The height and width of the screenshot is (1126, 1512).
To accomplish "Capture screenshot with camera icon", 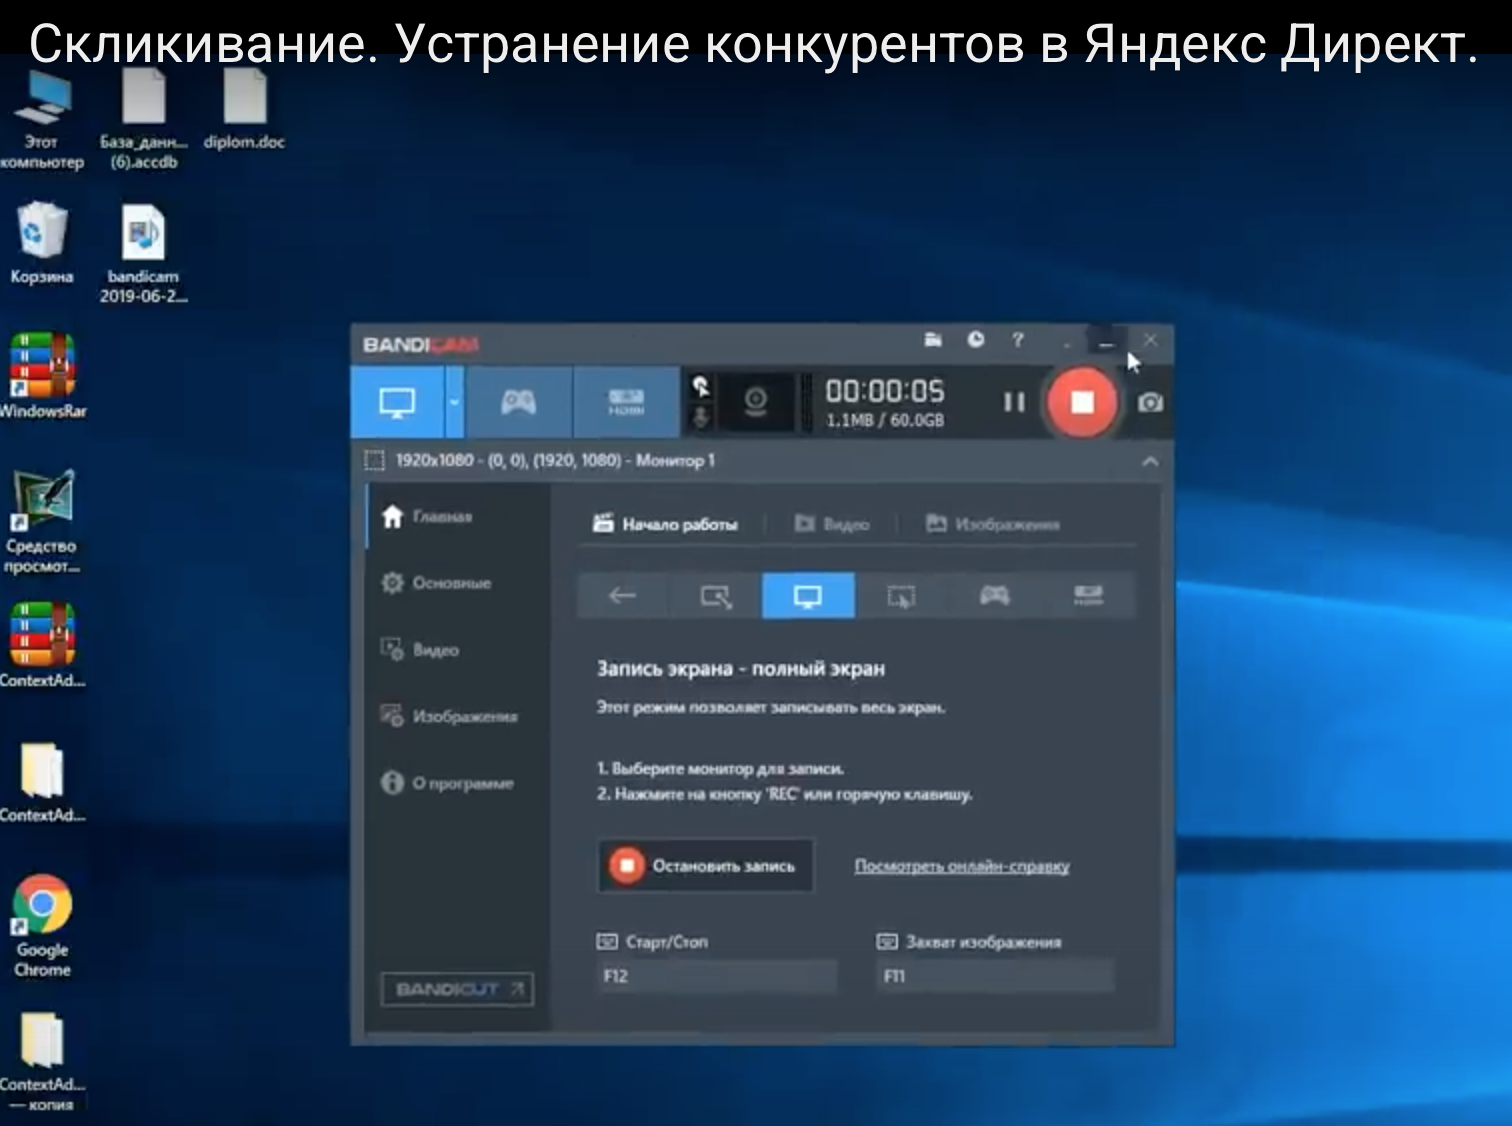I will point(1150,402).
